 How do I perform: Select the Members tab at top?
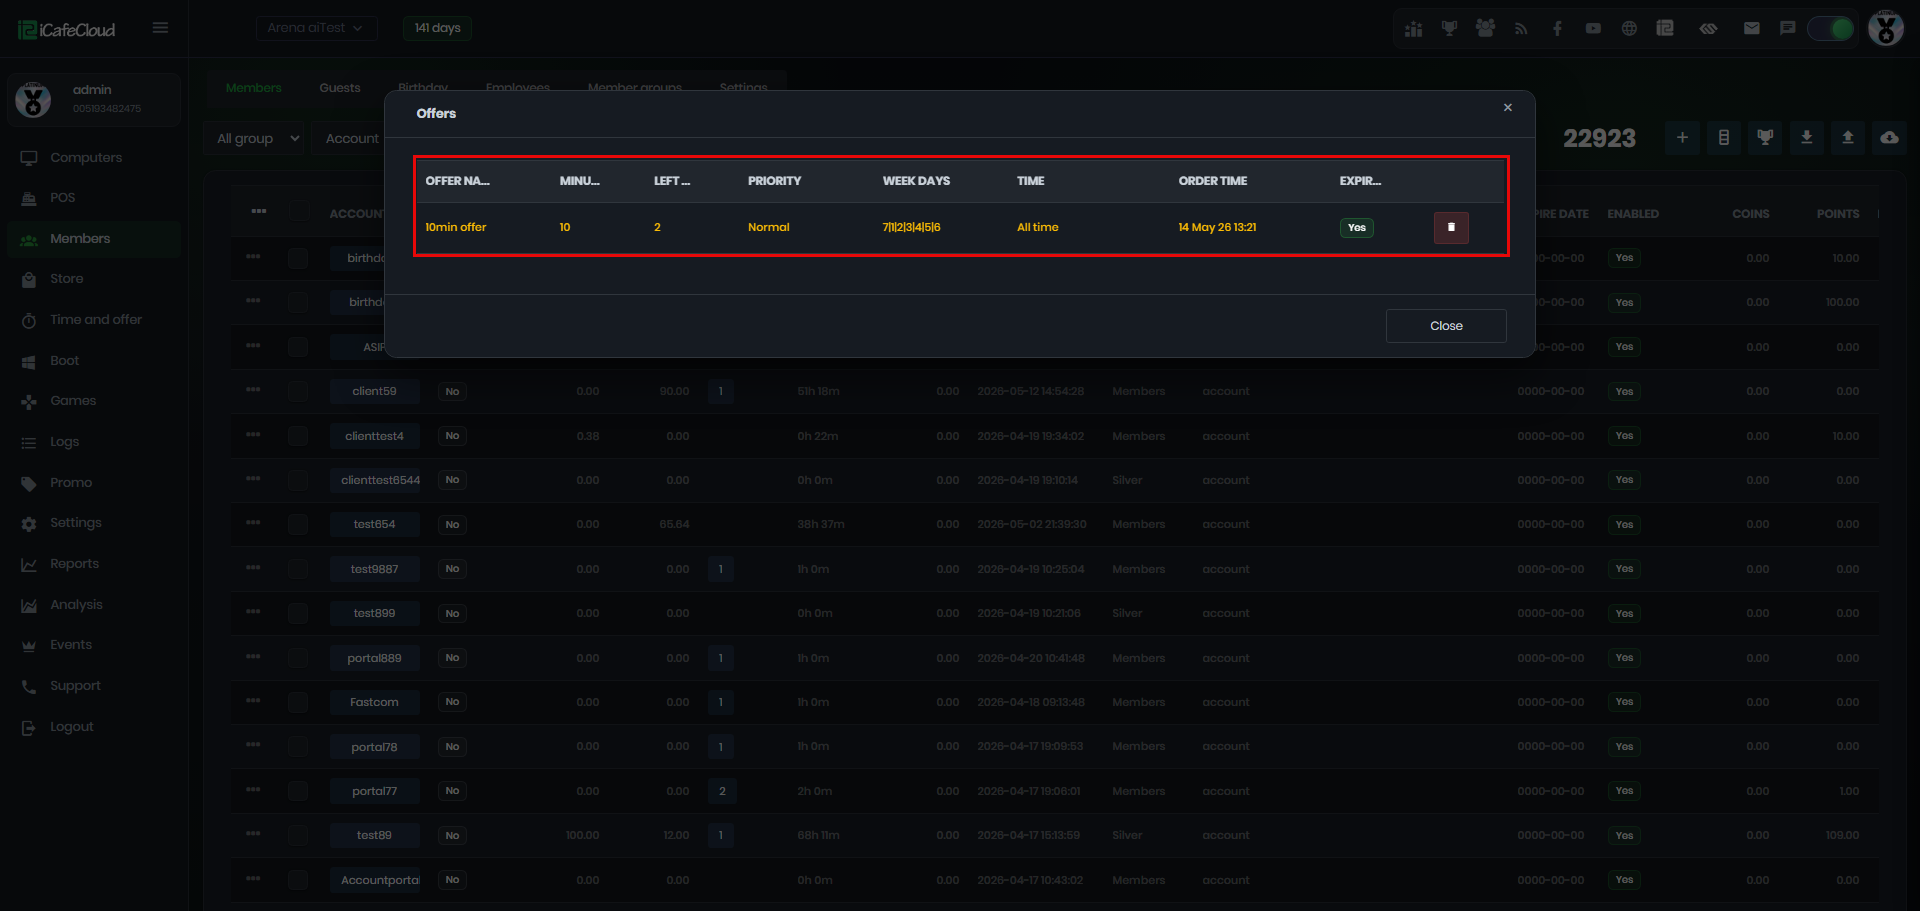pos(254,88)
